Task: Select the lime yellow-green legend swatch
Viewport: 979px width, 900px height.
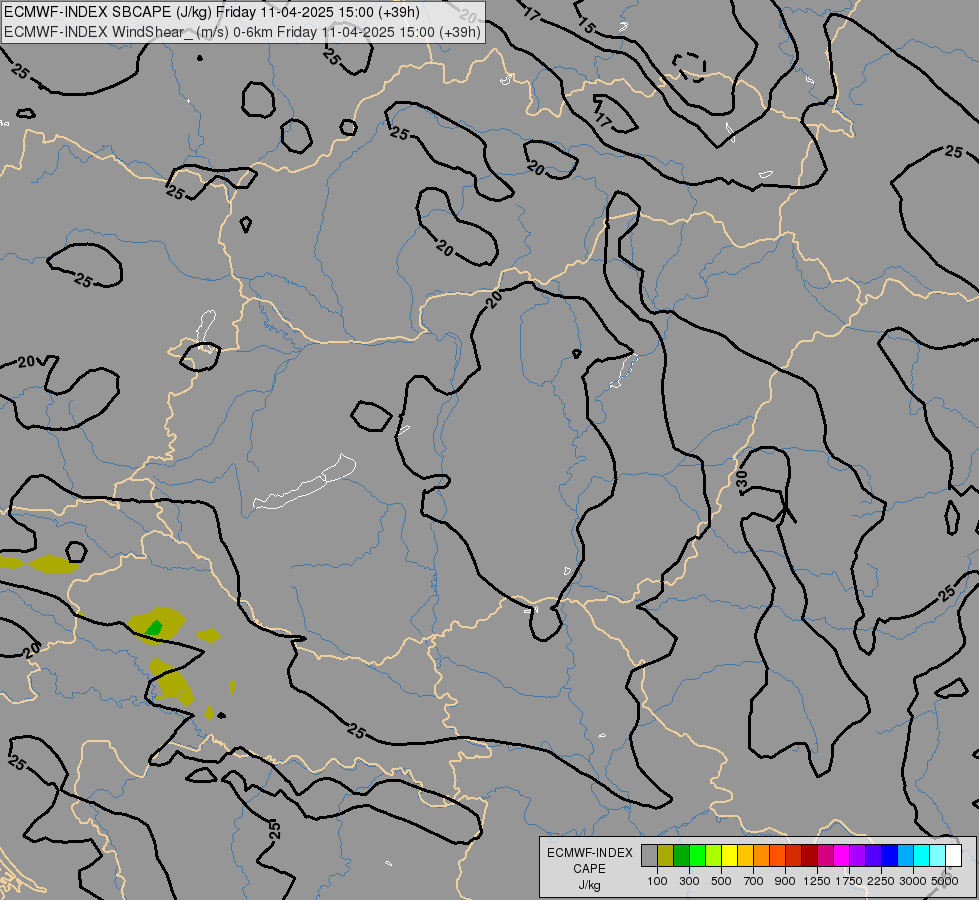Action: [x=714, y=856]
